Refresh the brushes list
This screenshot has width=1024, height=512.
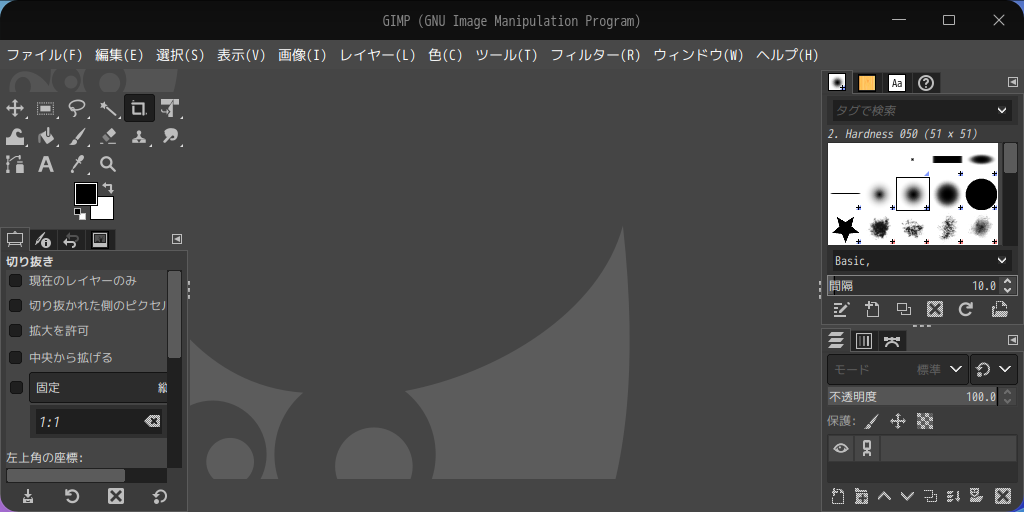point(967,309)
